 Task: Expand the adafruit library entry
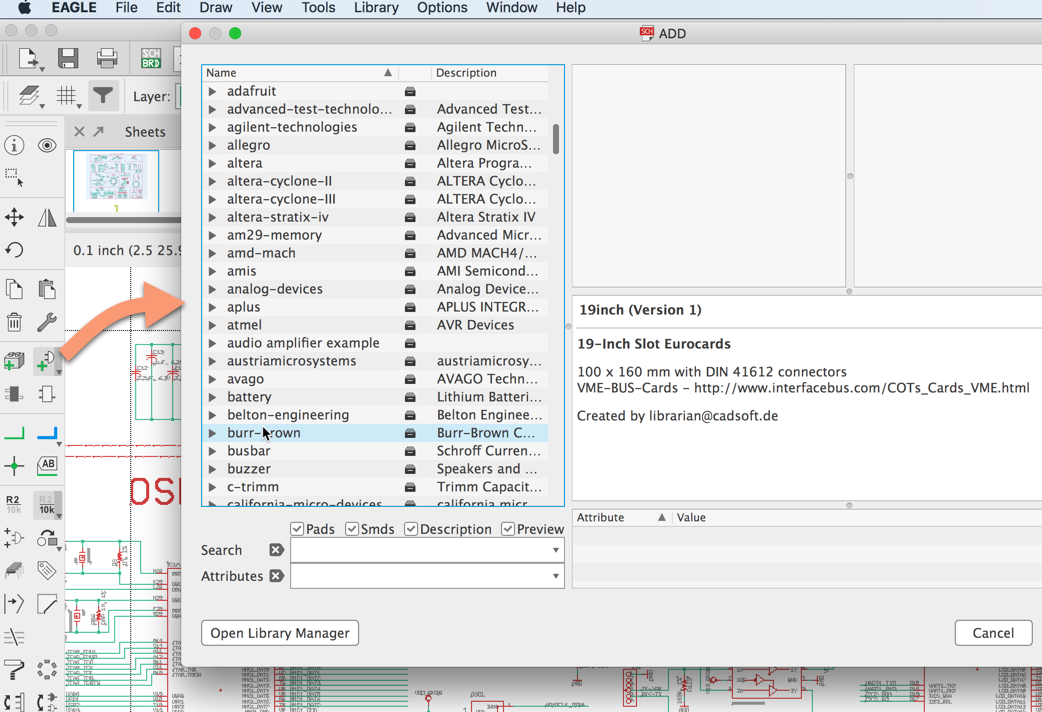coord(212,91)
